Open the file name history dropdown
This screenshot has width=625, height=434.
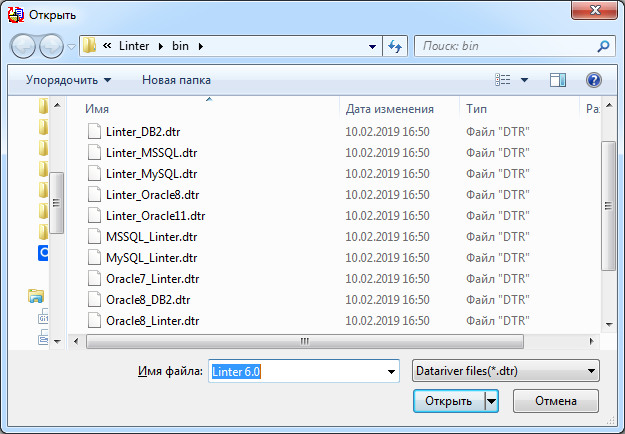pos(391,371)
